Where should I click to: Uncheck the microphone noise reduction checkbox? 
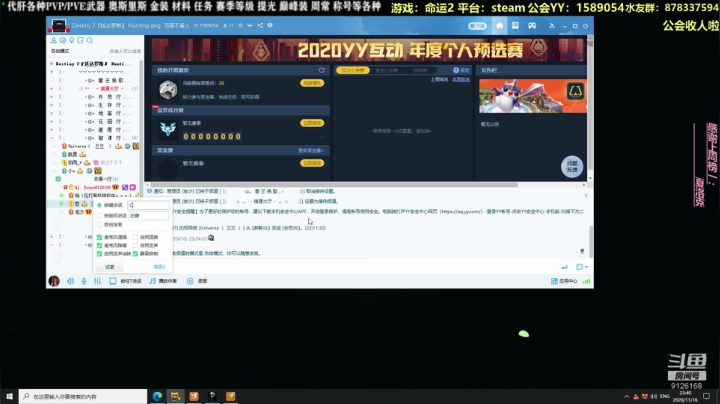coord(99,246)
